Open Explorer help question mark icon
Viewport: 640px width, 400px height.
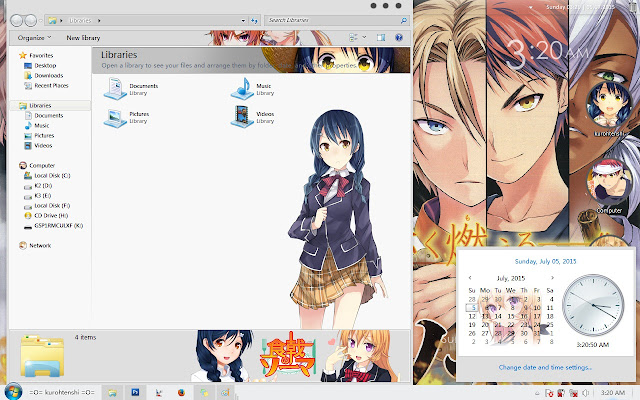399,38
